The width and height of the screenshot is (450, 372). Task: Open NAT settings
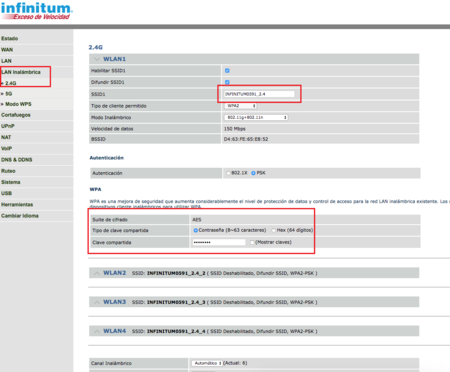(x=6, y=137)
